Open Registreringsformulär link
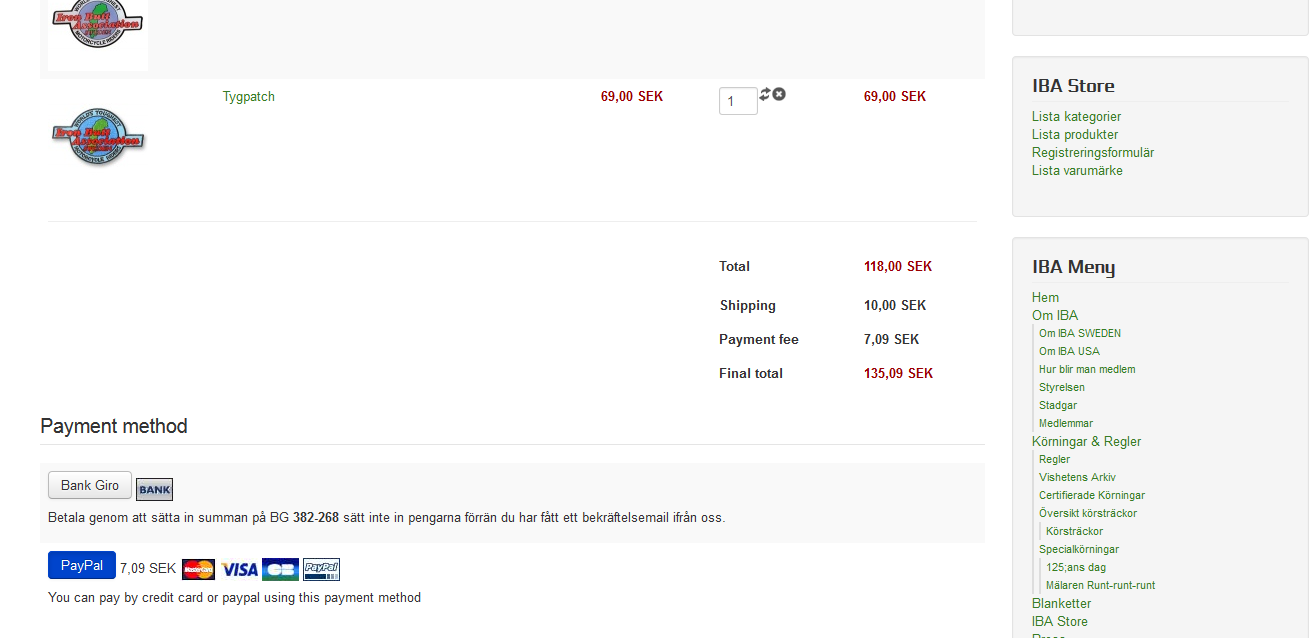 pyautogui.click(x=1093, y=153)
